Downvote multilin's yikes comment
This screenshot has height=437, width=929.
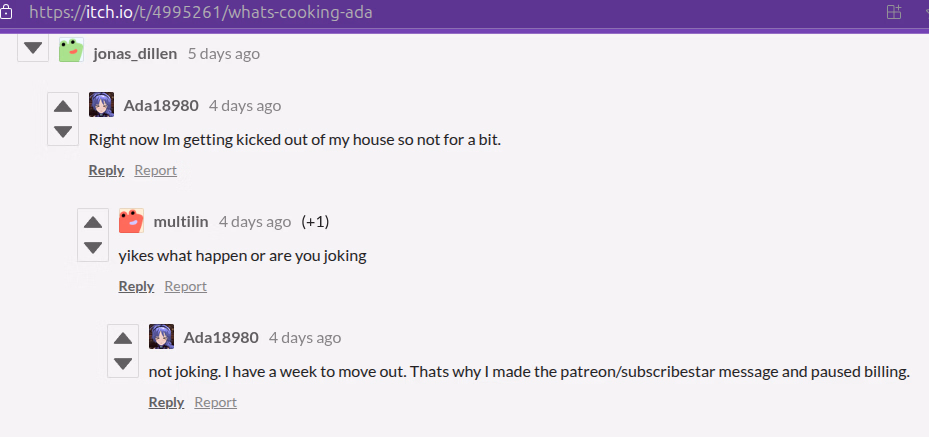tap(93, 247)
